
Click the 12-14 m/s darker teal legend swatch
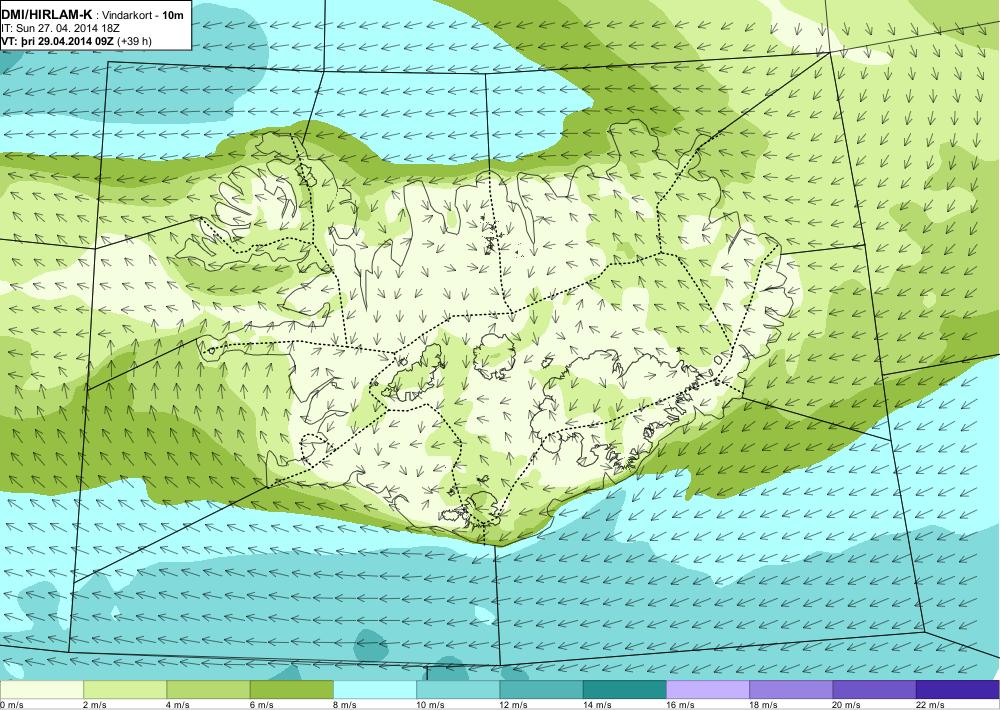tap(541, 689)
